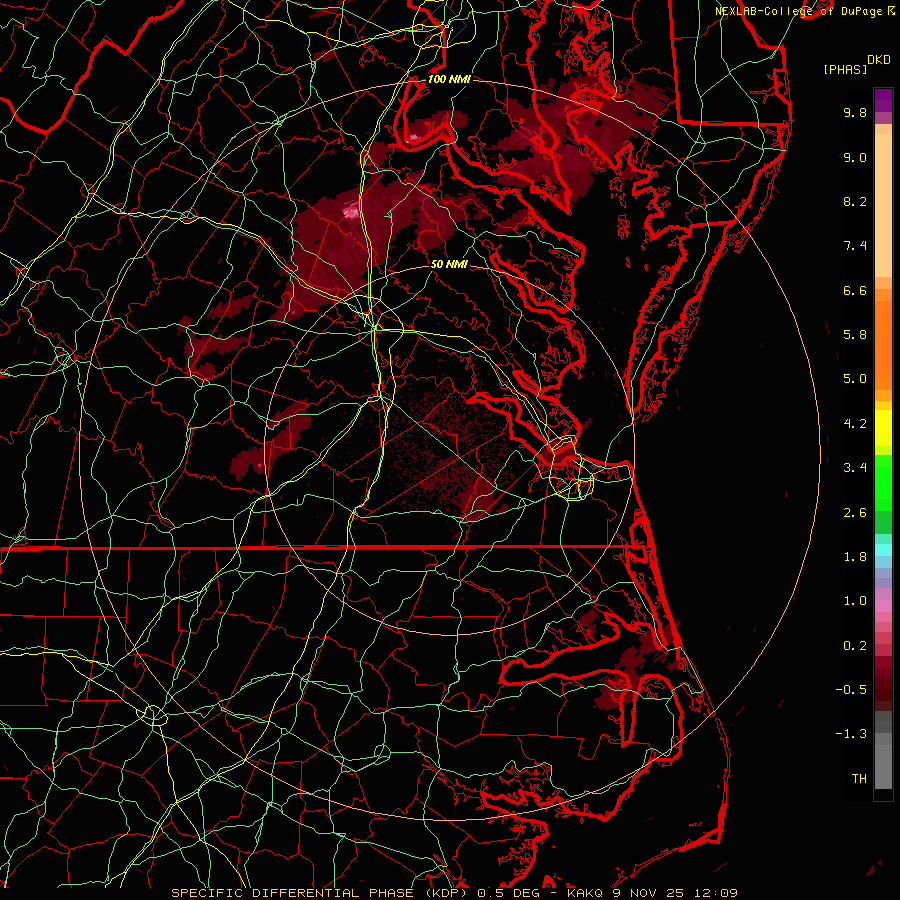
Task: Pick the yellow color band beside 4.2
Action: (x=883, y=428)
